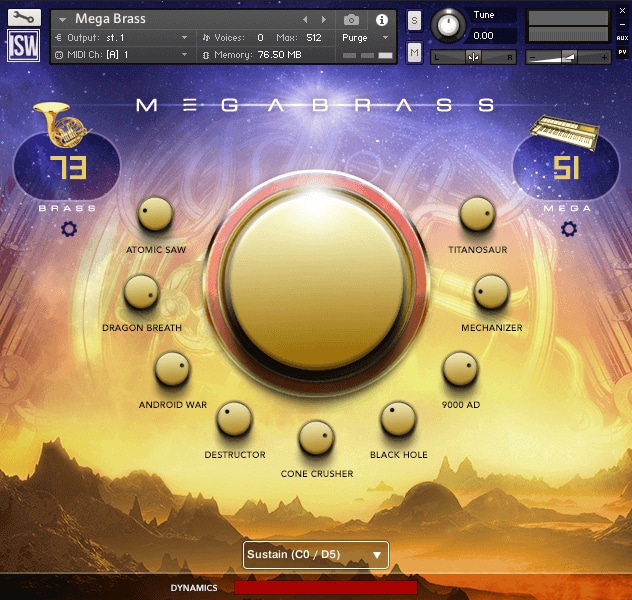The width and height of the screenshot is (632, 600).
Task: Click the ISW logo
Action: (x=22, y=46)
